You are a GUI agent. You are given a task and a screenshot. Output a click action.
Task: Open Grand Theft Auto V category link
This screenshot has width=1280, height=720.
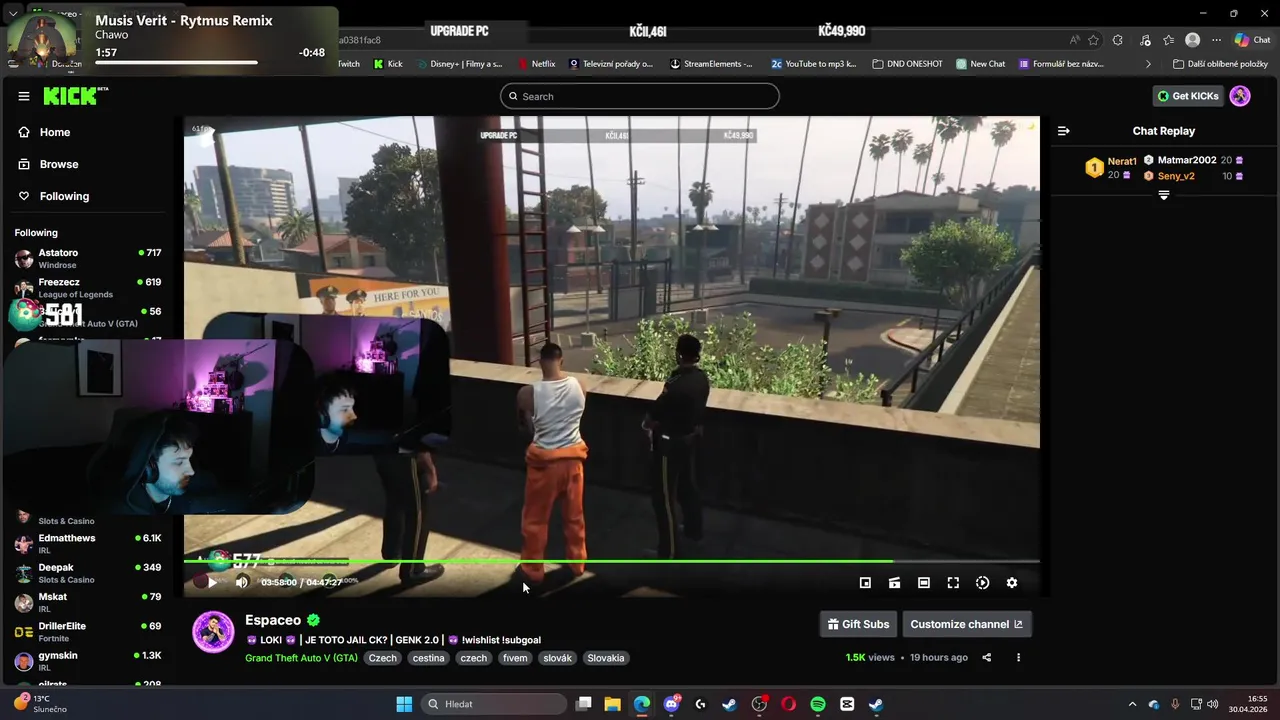click(x=301, y=658)
